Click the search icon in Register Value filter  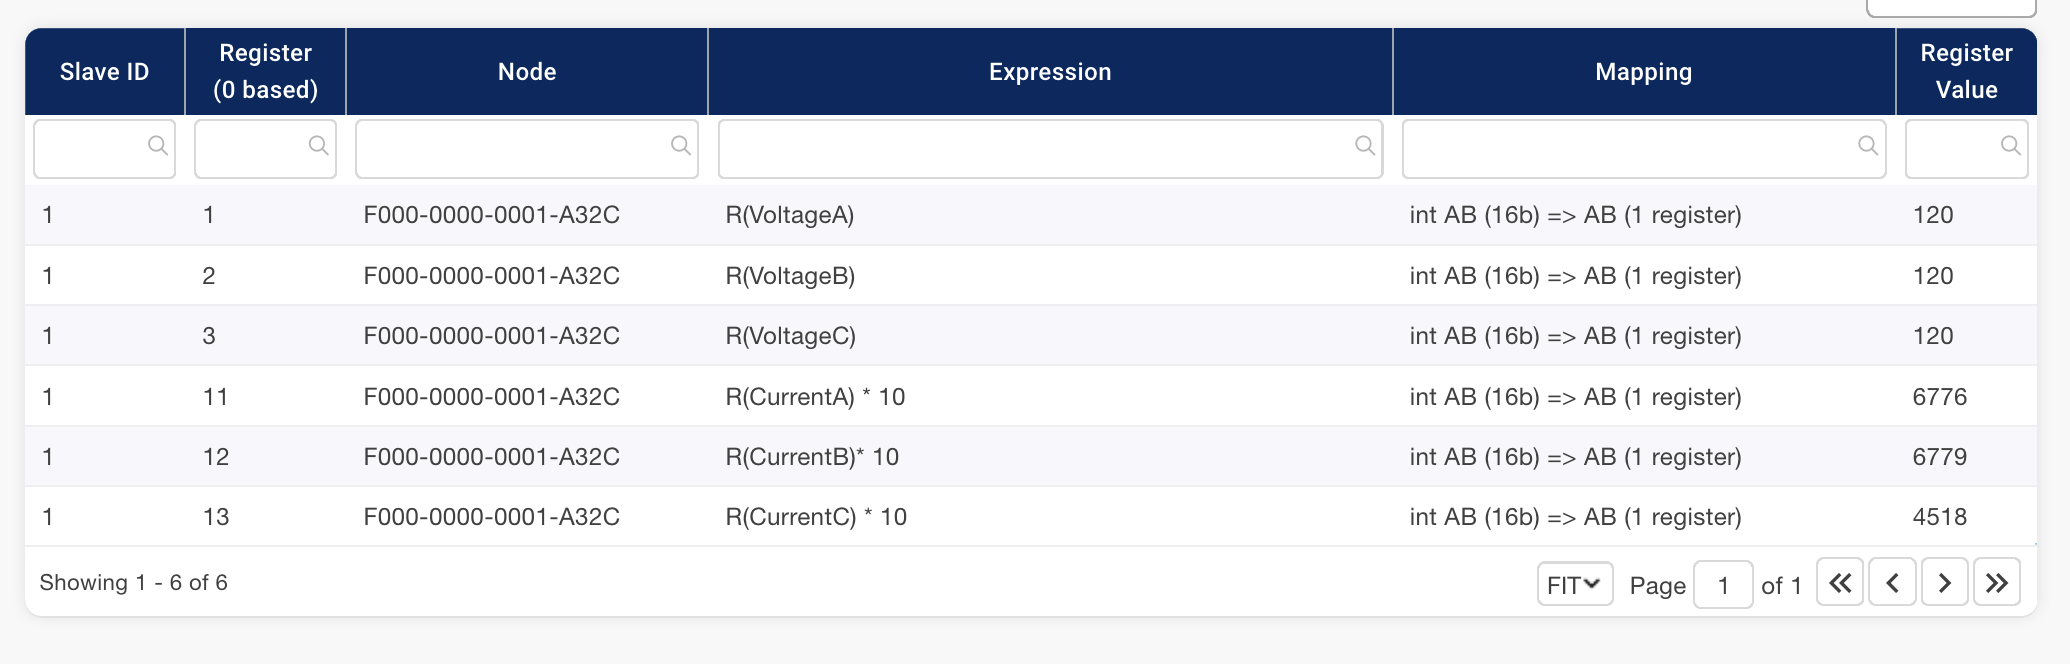[2010, 145]
